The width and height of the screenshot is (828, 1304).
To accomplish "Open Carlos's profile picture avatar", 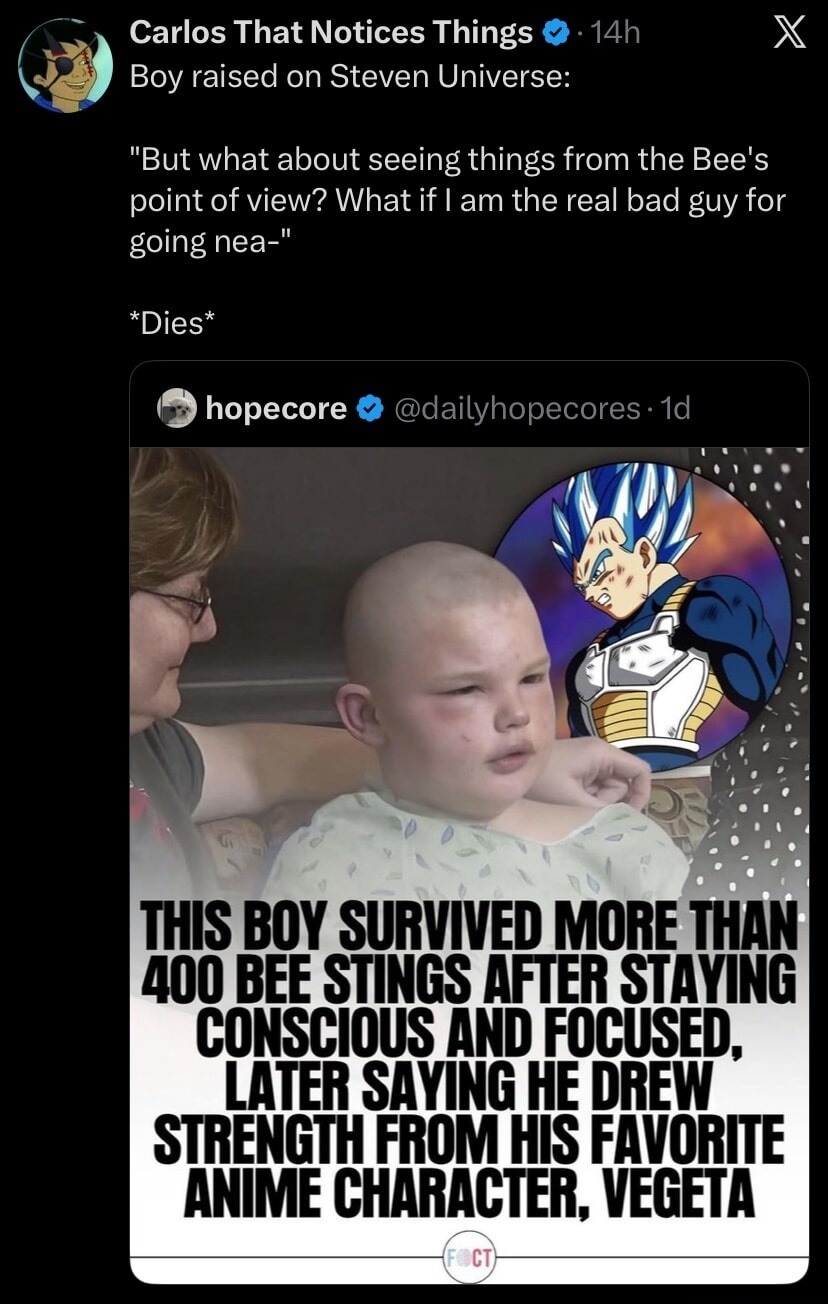I will [66, 66].
